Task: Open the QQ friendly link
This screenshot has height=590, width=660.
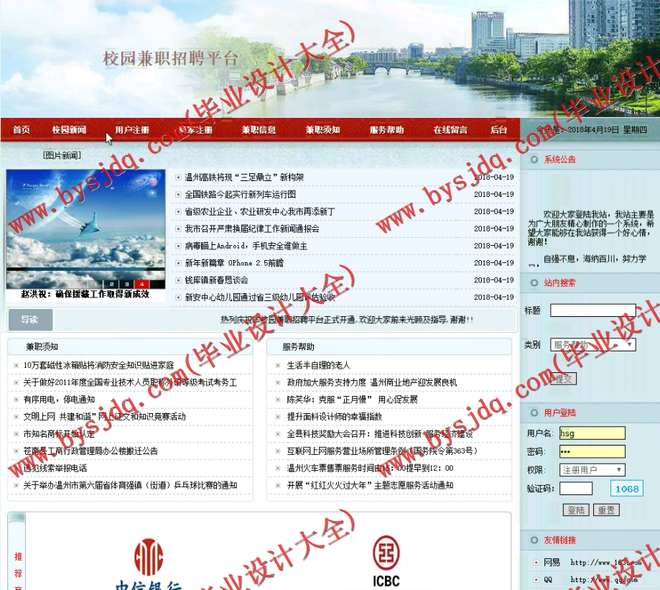Action: click(548, 579)
